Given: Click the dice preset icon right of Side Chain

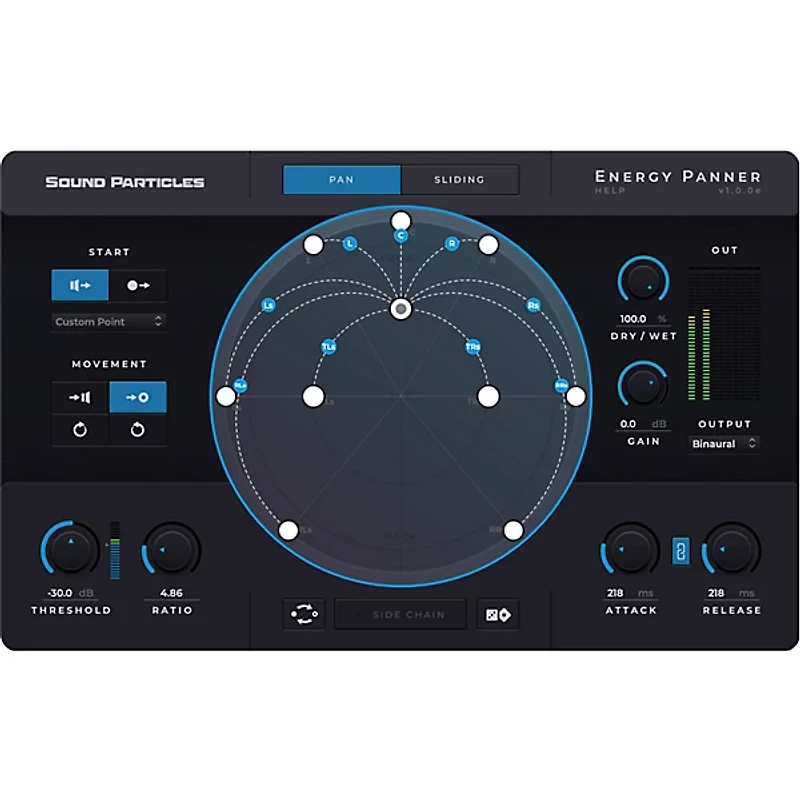Looking at the screenshot, I should point(498,614).
